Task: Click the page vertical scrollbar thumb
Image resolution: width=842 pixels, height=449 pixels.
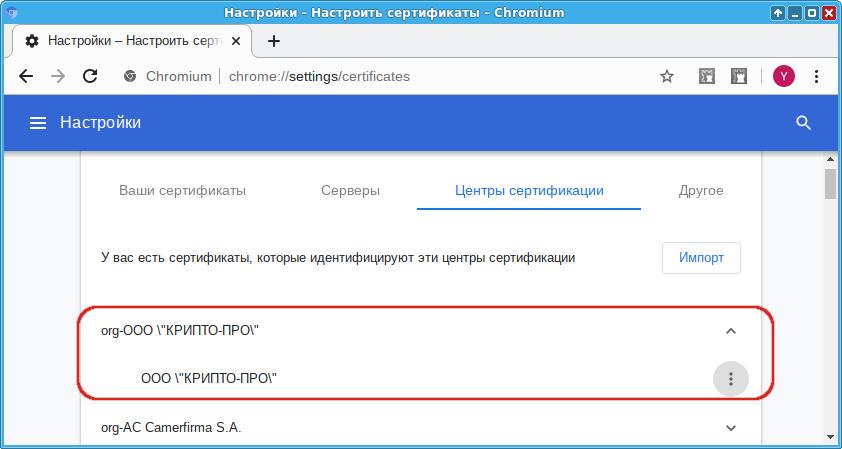Action: (830, 184)
